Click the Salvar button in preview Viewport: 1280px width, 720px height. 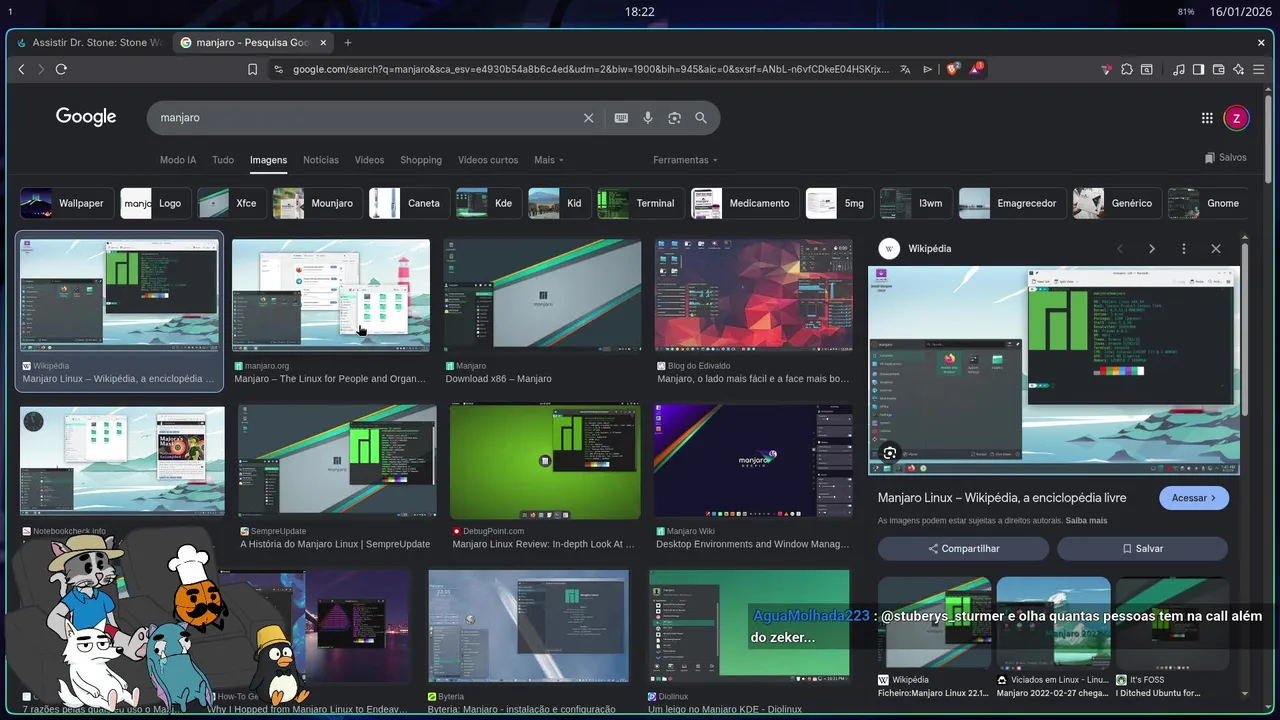(1142, 549)
